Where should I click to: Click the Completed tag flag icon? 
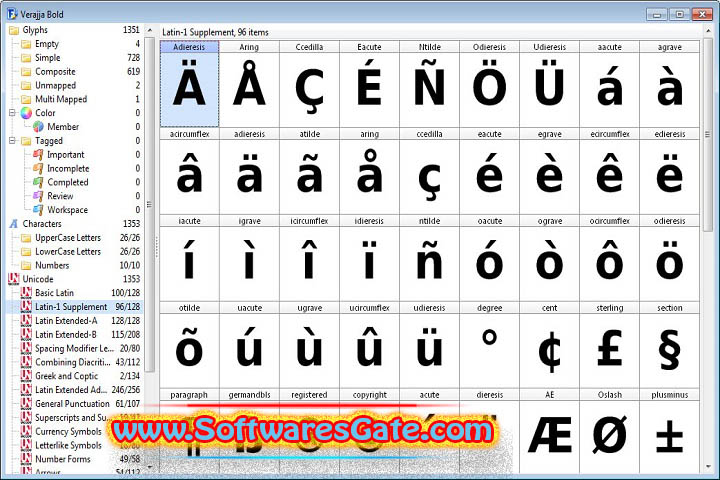tap(38, 182)
